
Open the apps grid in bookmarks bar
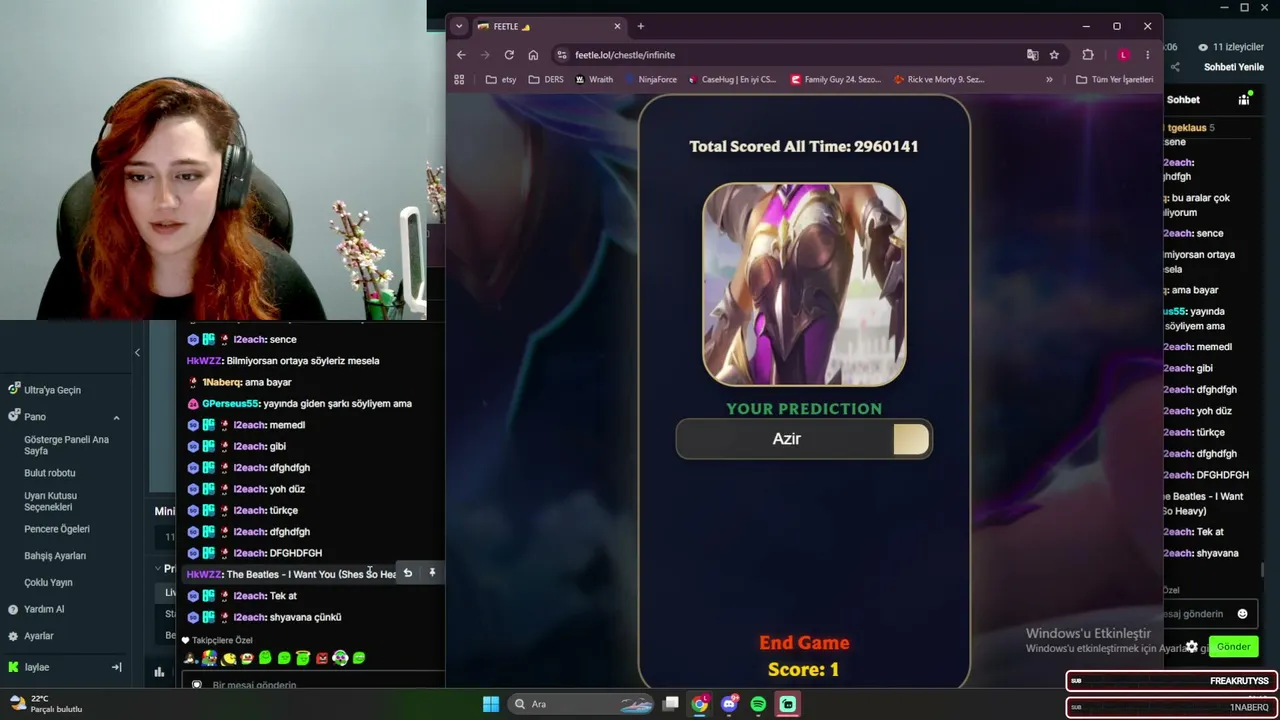(459, 79)
